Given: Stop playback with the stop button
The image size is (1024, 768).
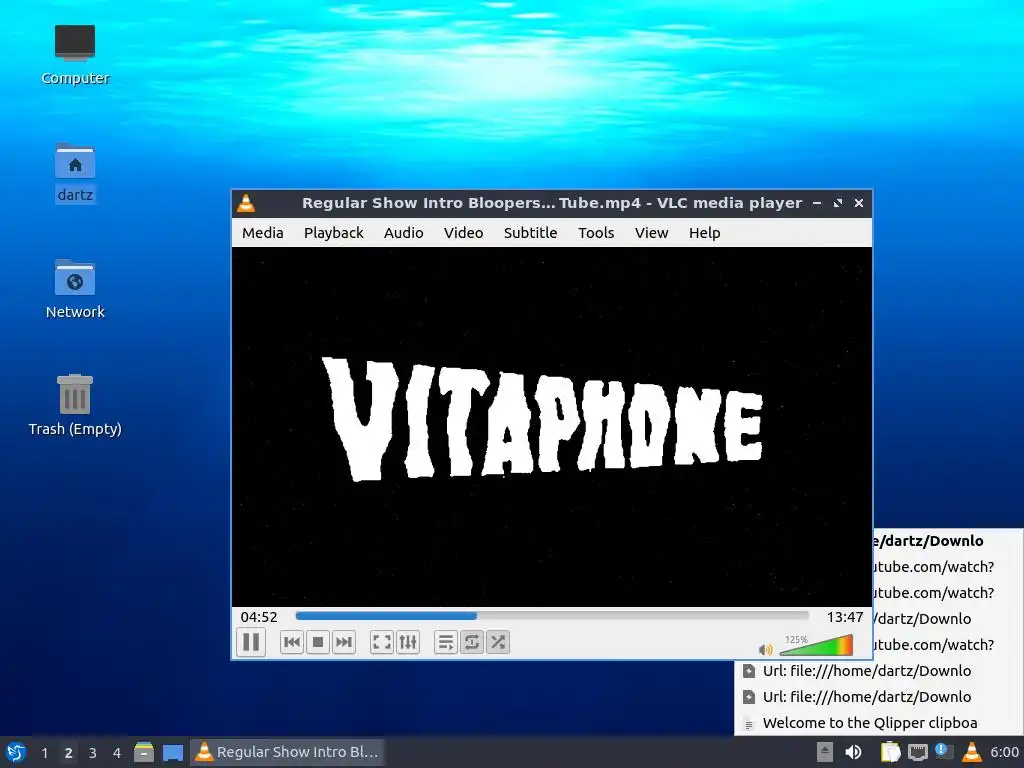Looking at the screenshot, I should click(x=317, y=643).
